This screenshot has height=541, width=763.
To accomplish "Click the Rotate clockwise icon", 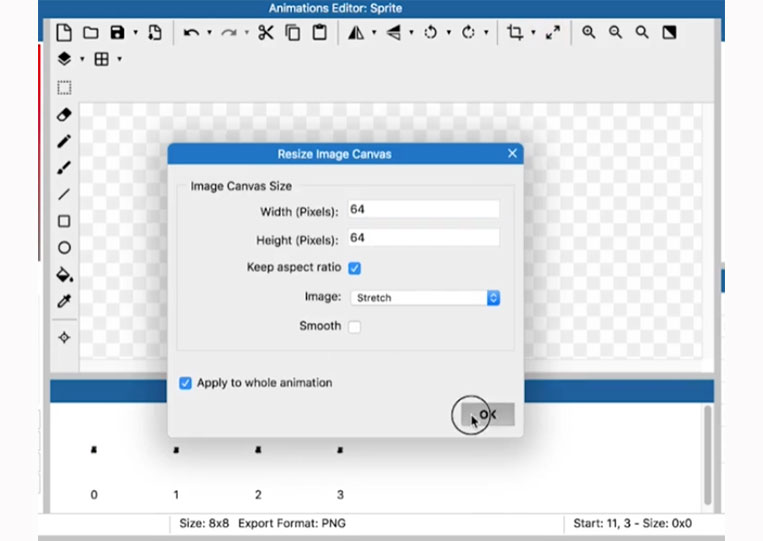I will pyautogui.click(x=468, y=33).
